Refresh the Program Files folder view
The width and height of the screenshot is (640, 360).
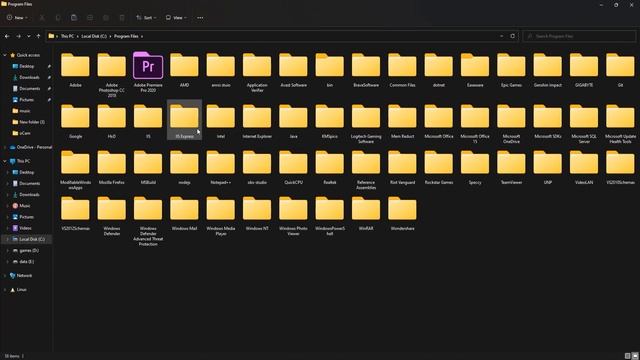513,36
